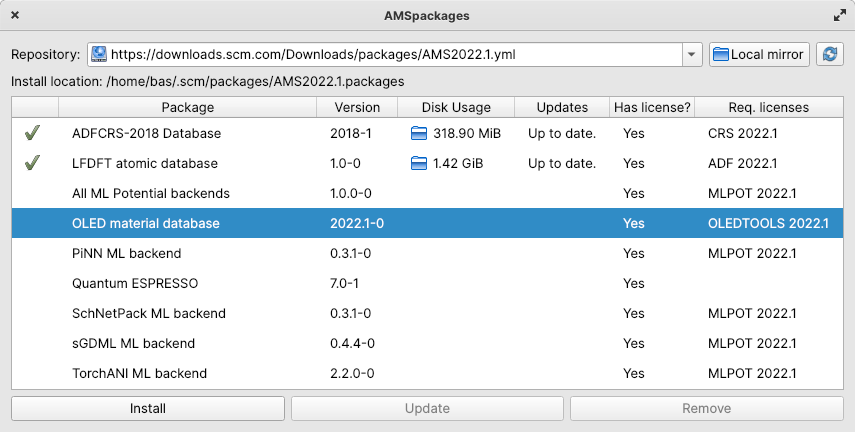The image size is (855, 432).
Task: Click the green checkmark beside ADFCRS-2018 Database
Action: coord(32,133)
